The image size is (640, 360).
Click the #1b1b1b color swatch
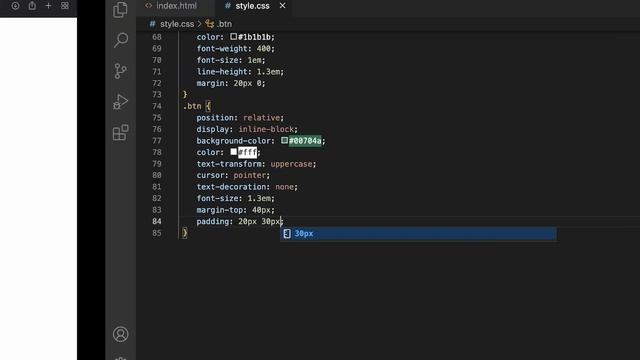pyautogui.click(x=233, y=37)
